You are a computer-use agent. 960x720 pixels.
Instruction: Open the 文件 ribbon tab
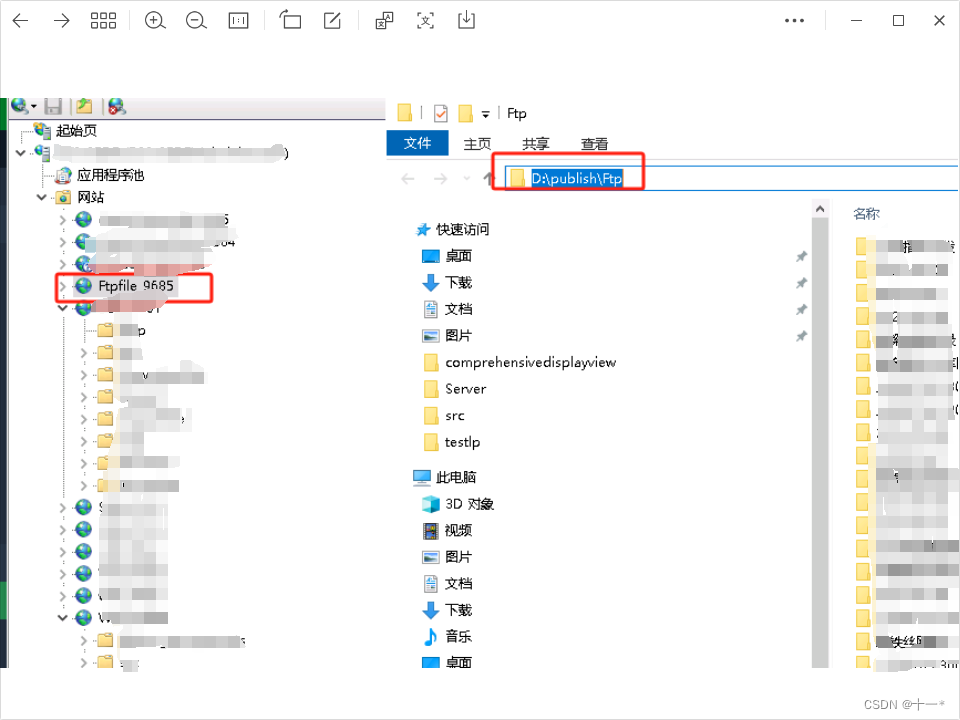click(418, 143)
